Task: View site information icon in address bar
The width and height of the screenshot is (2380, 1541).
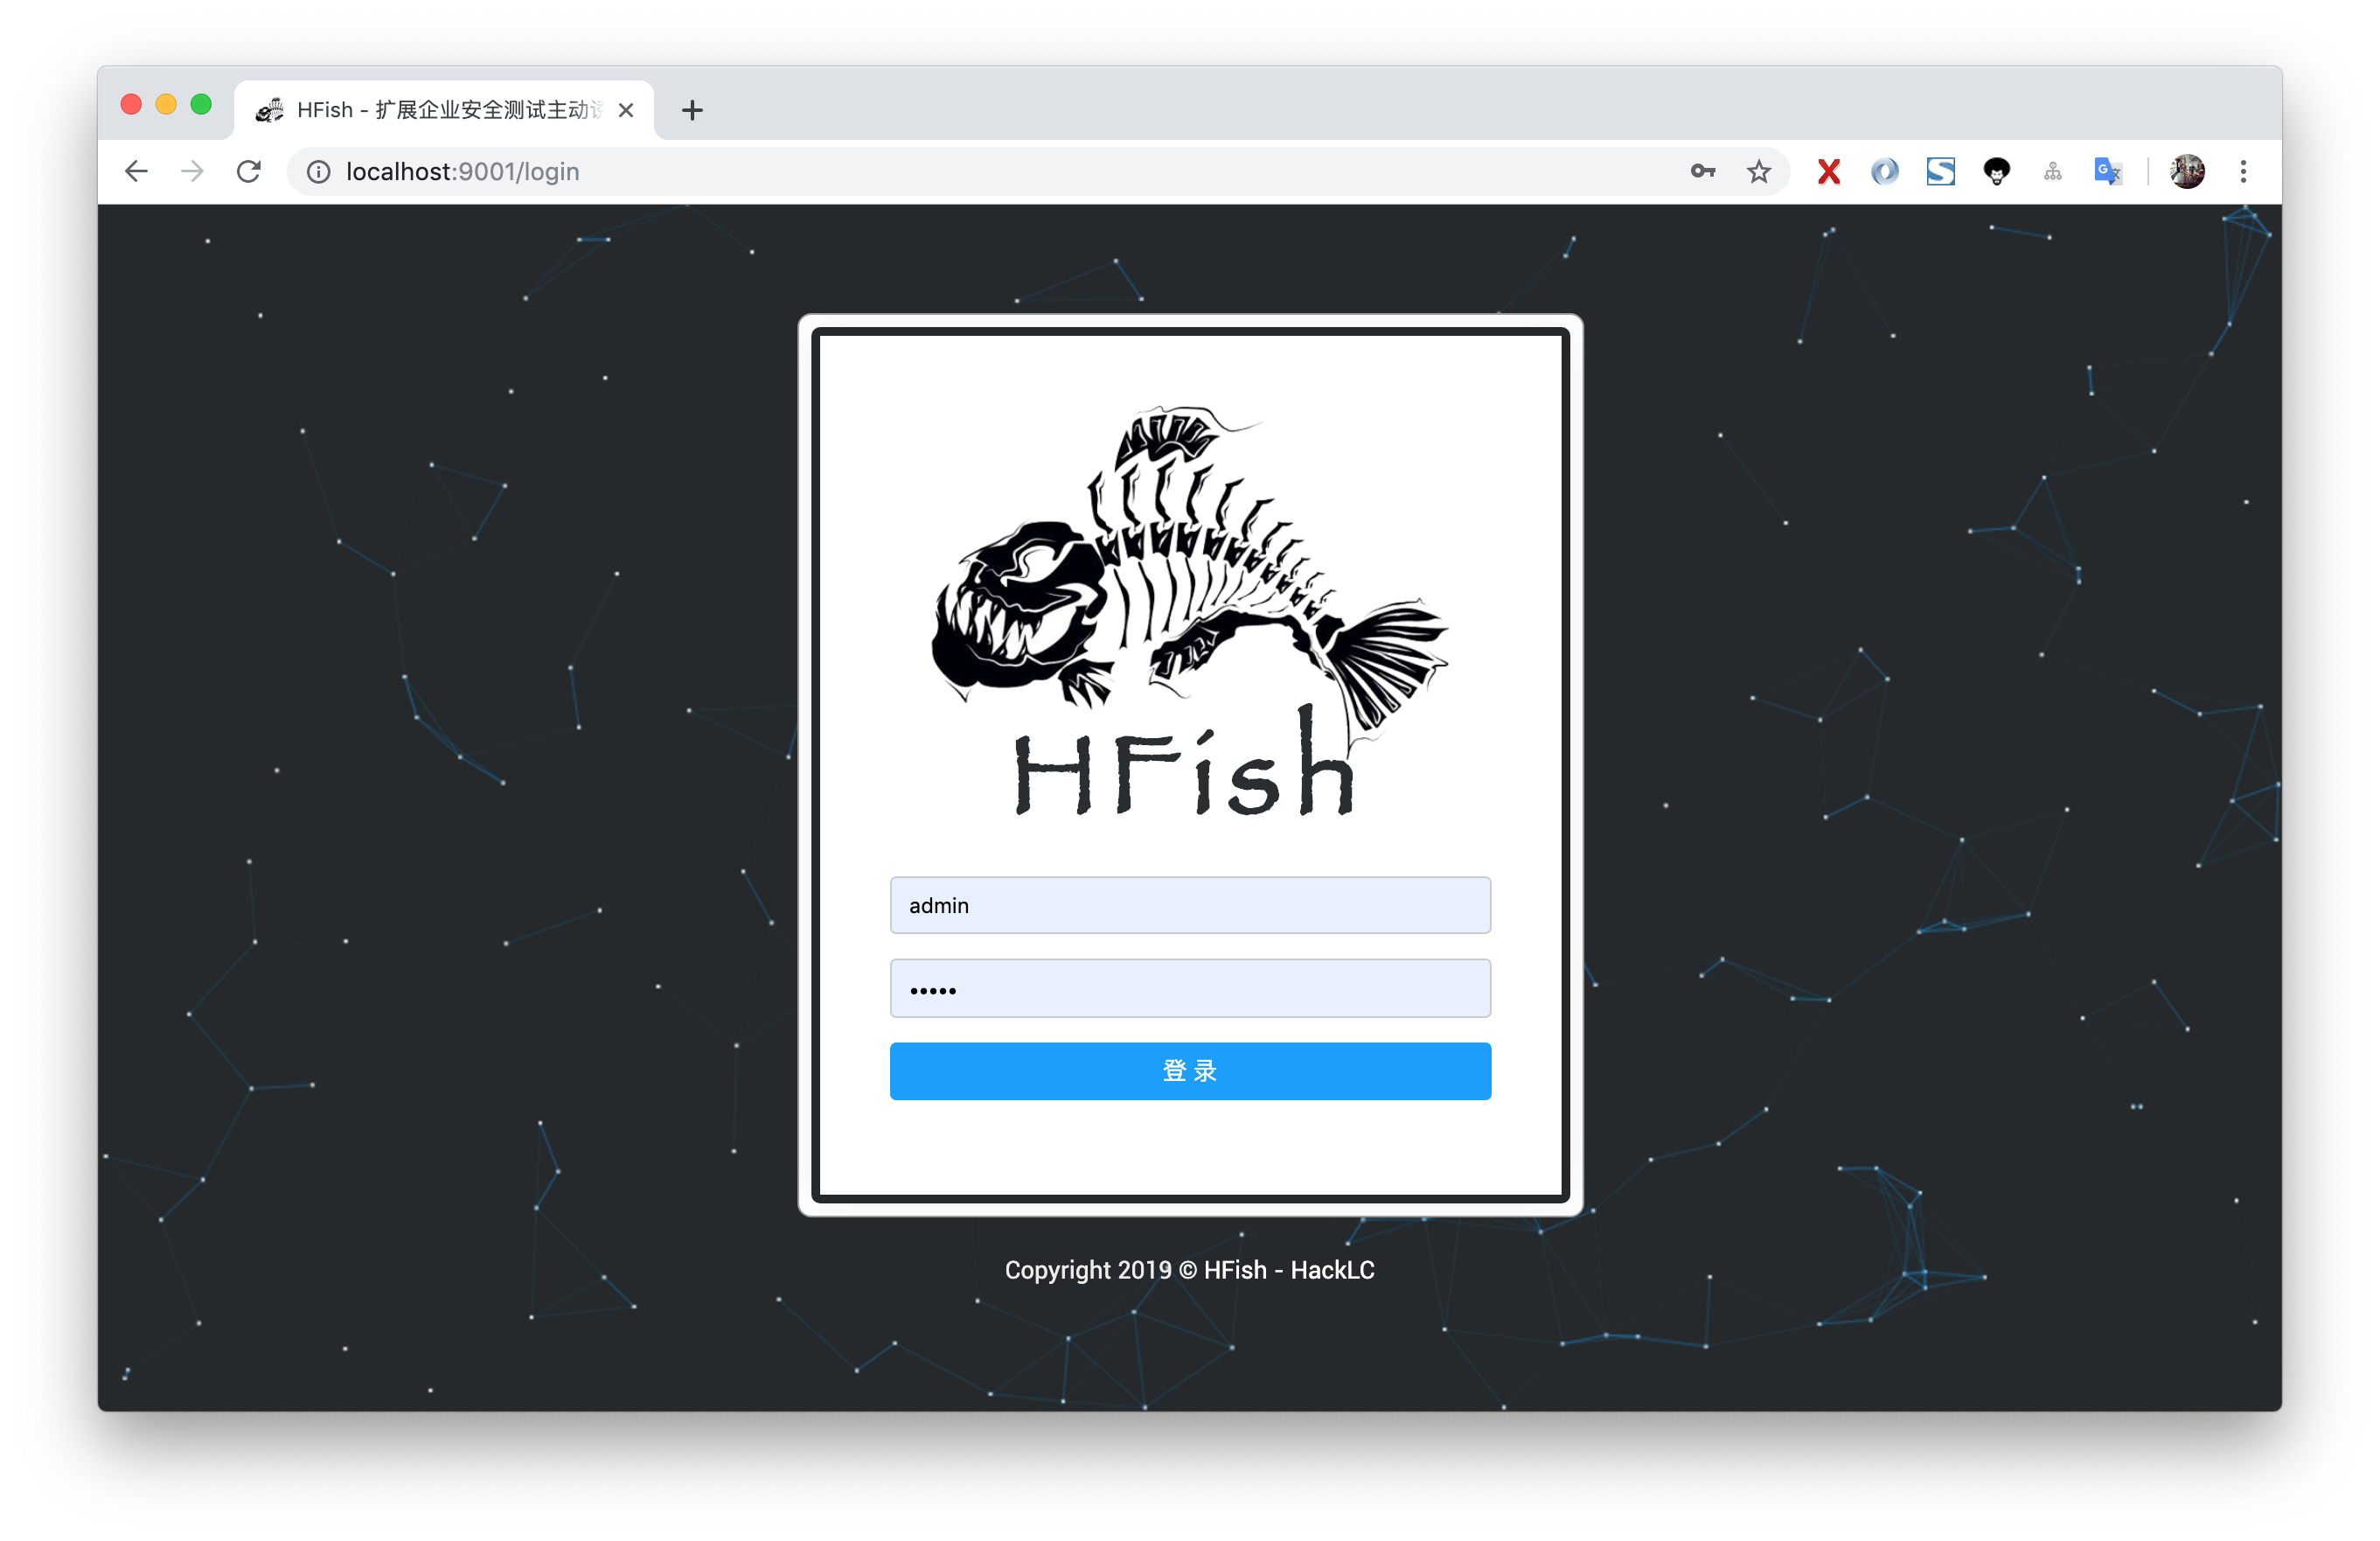Action: click(x=318, y=172)
